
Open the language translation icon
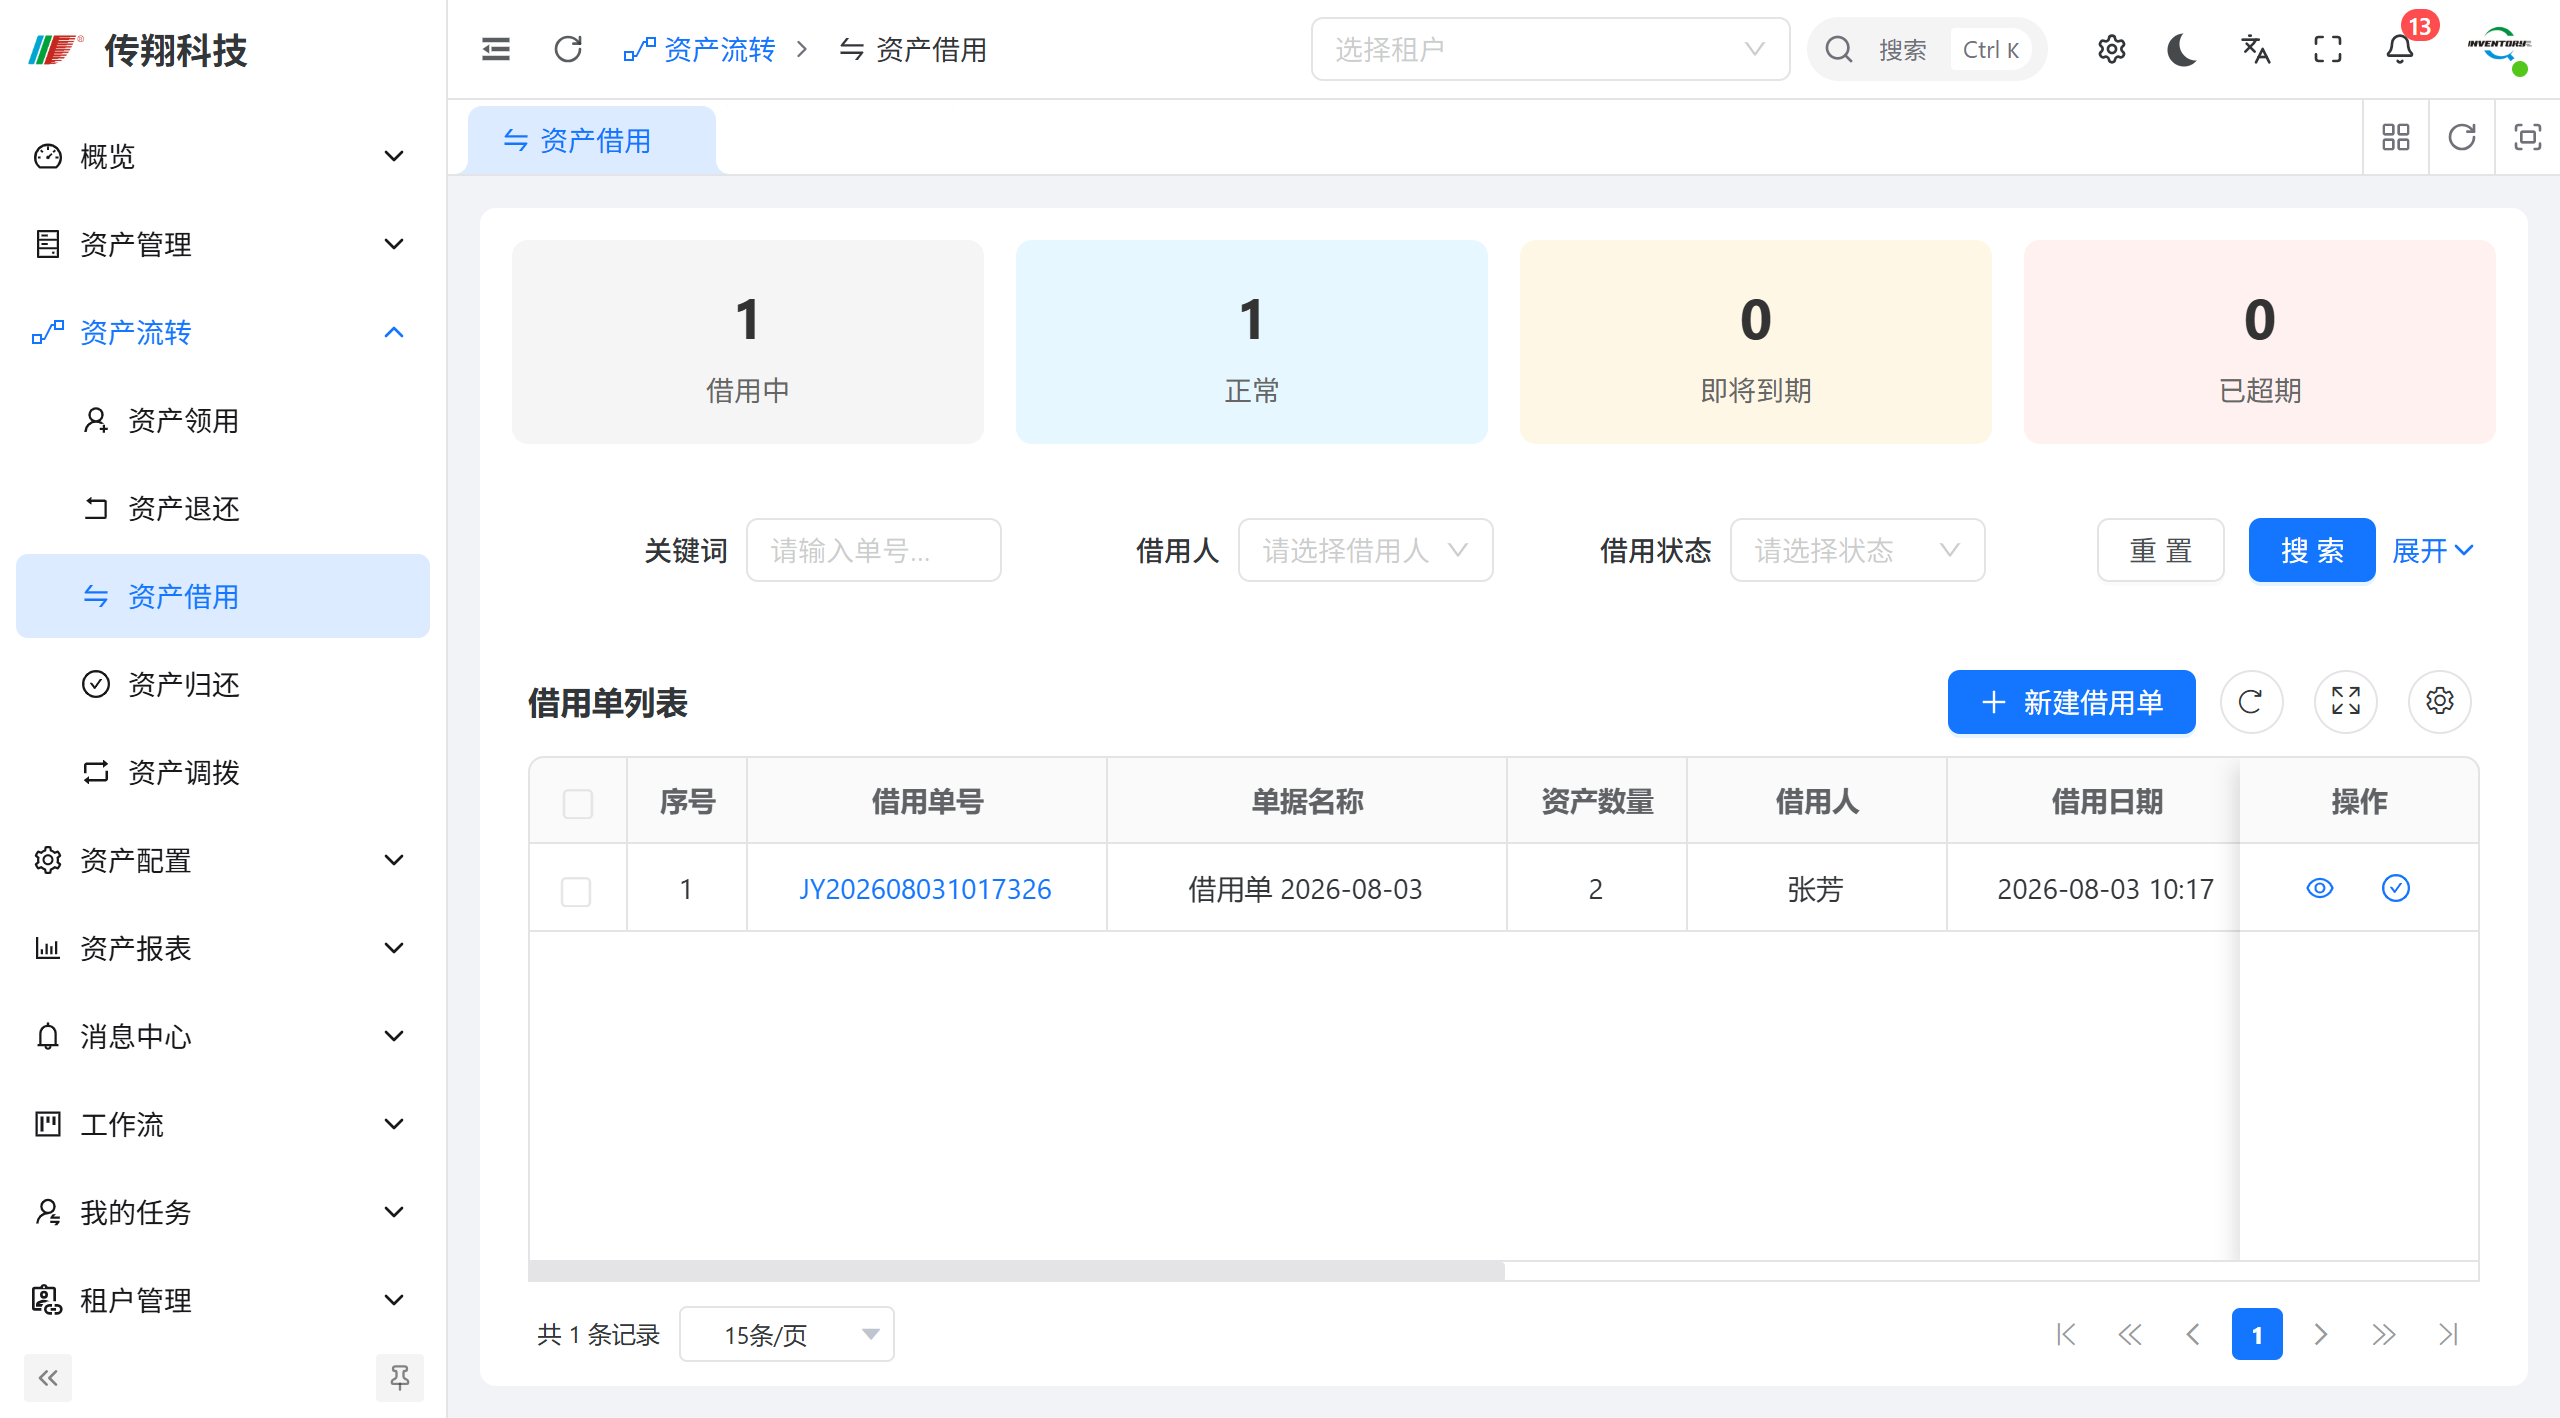coord(2255,49)
